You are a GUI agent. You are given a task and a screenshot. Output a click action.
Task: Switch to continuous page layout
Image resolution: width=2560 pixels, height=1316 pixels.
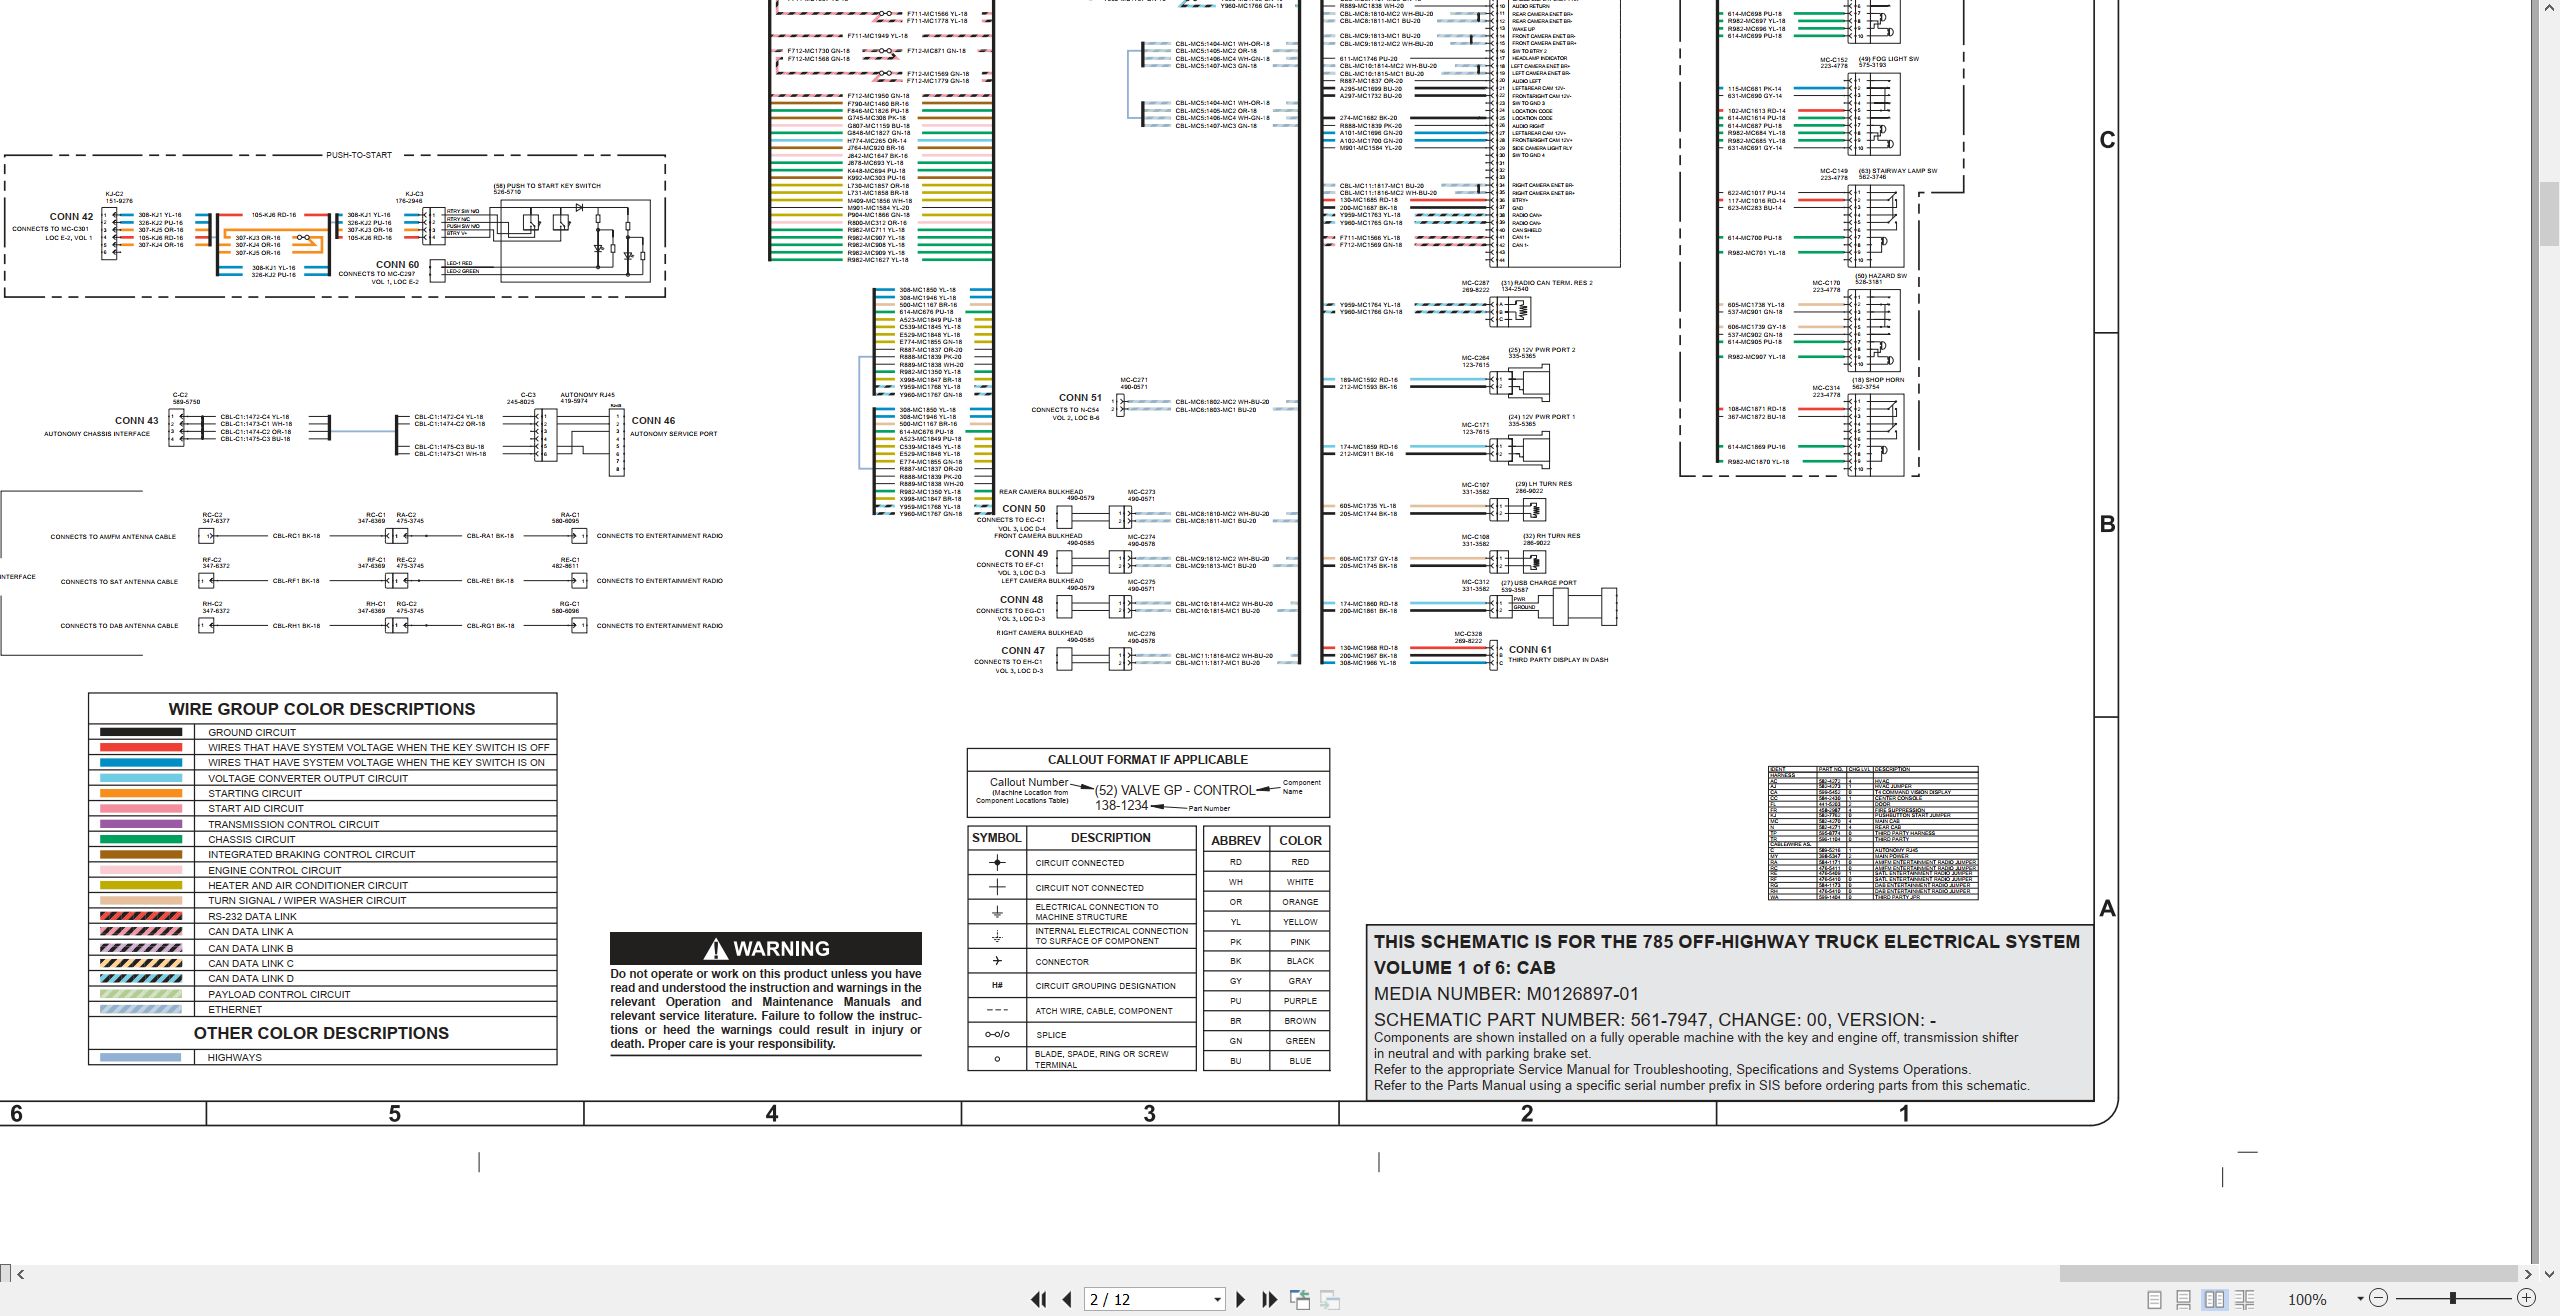[x=2184, y=1299]
